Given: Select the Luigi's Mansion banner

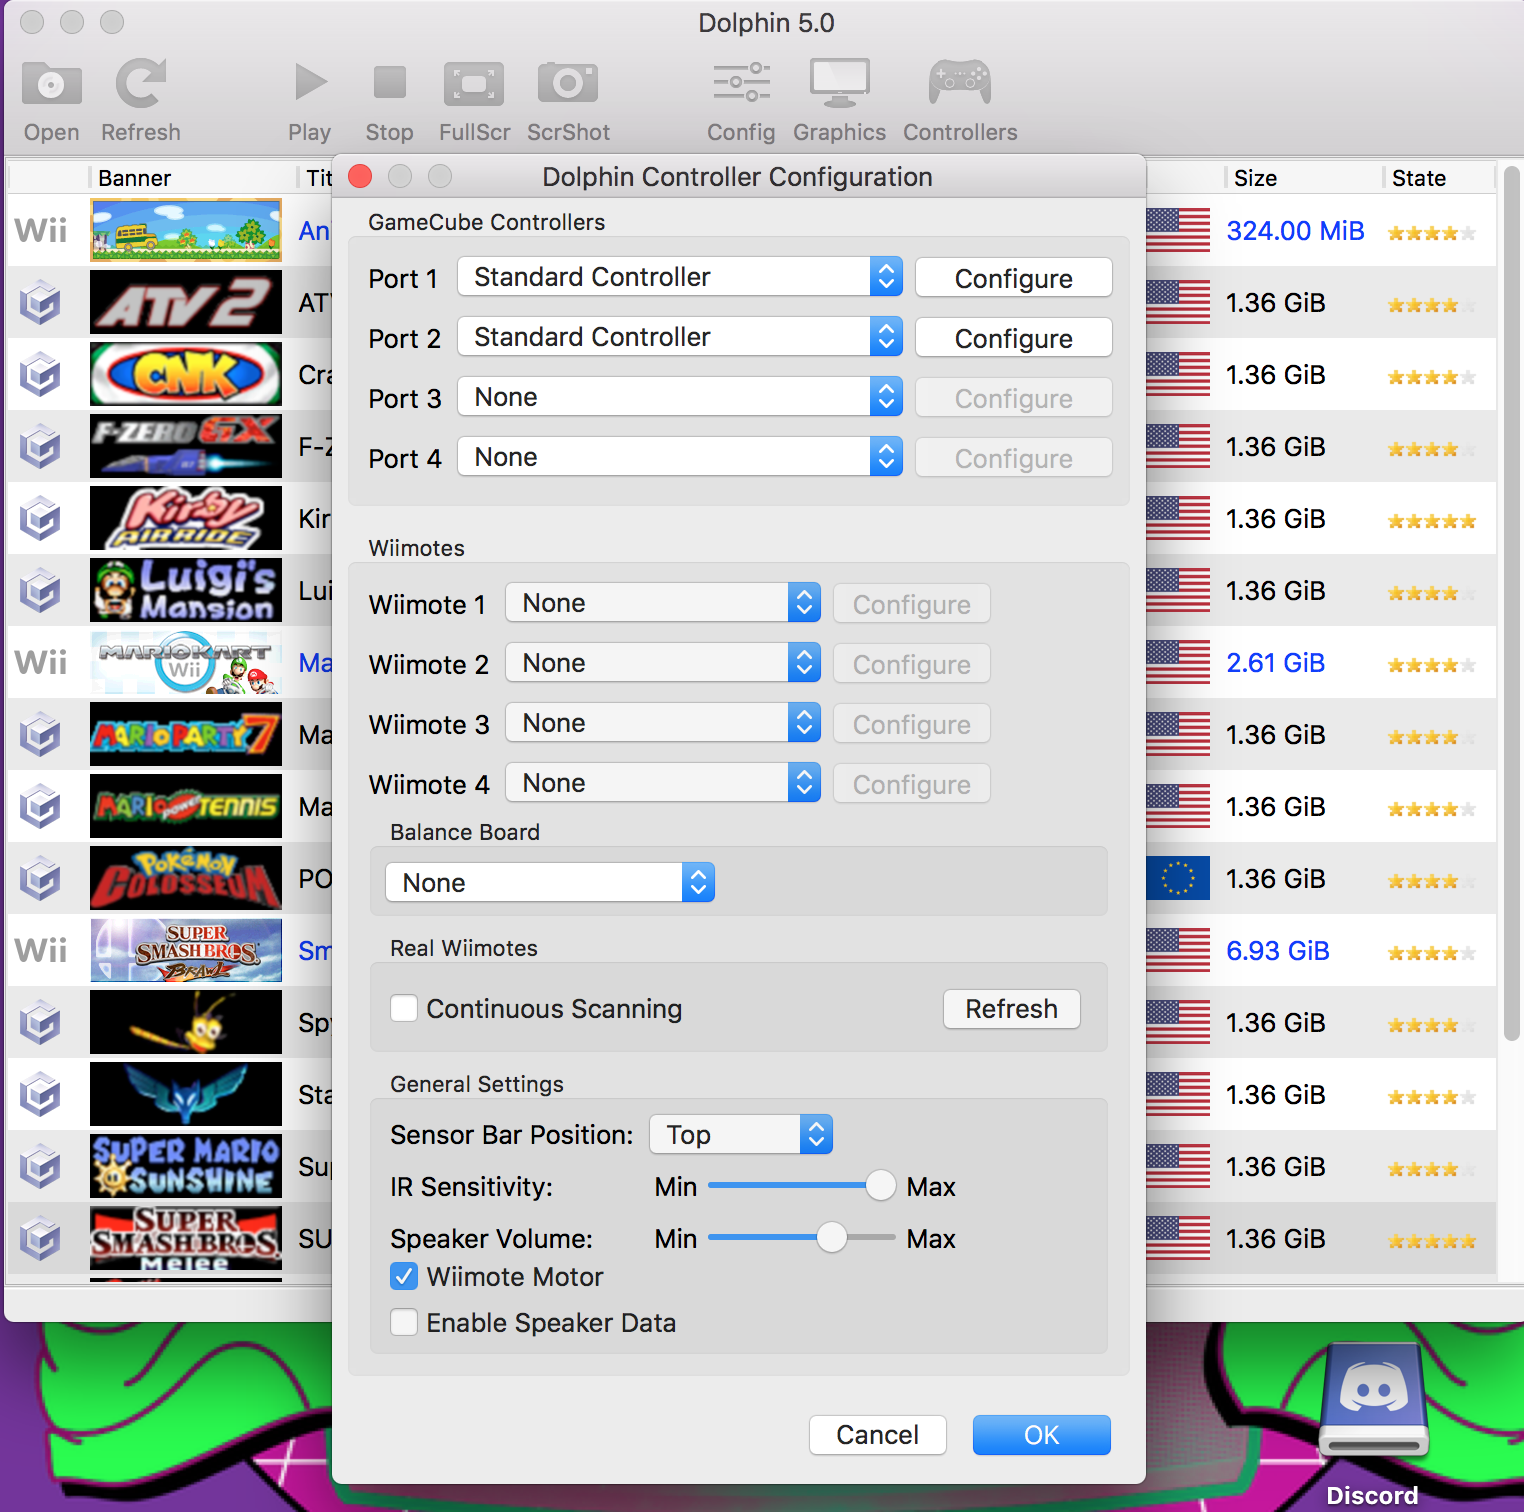Looking at the screenshot, I should tap(186, 590).
